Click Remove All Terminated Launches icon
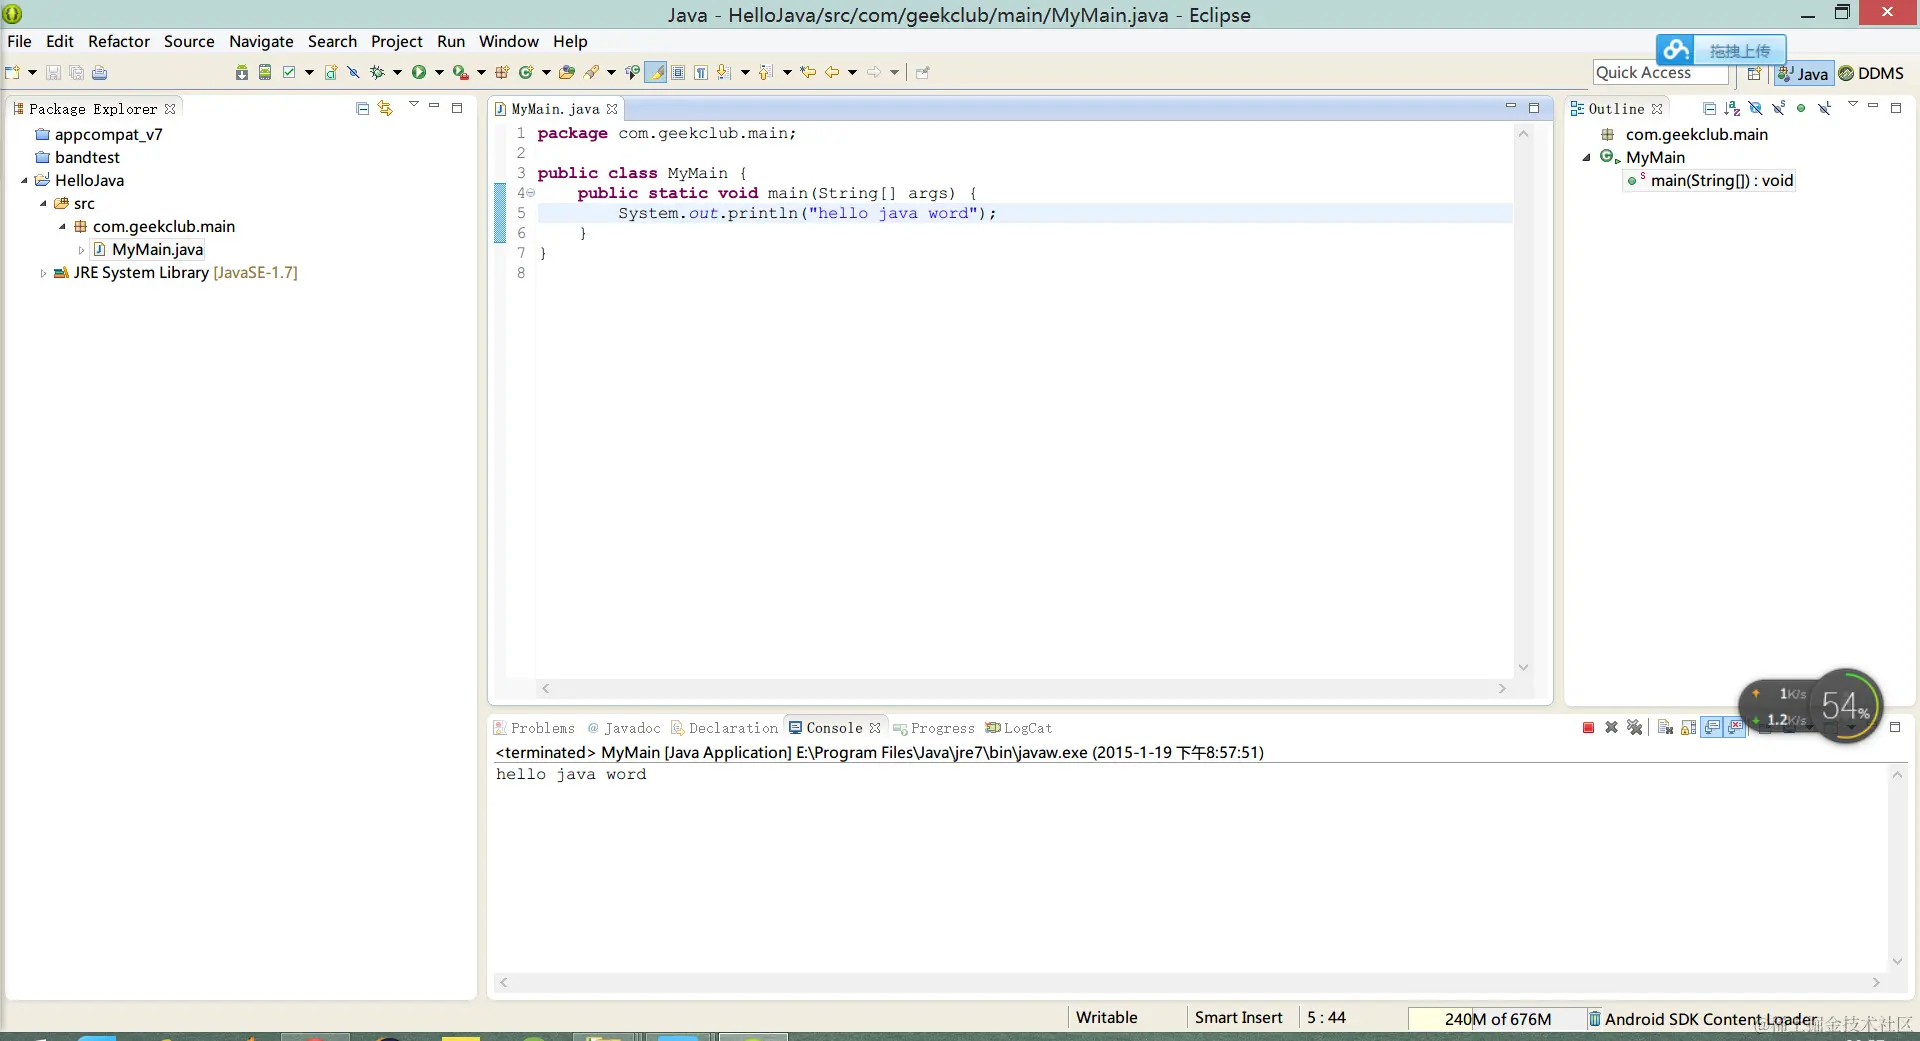 coord(1635,728)
